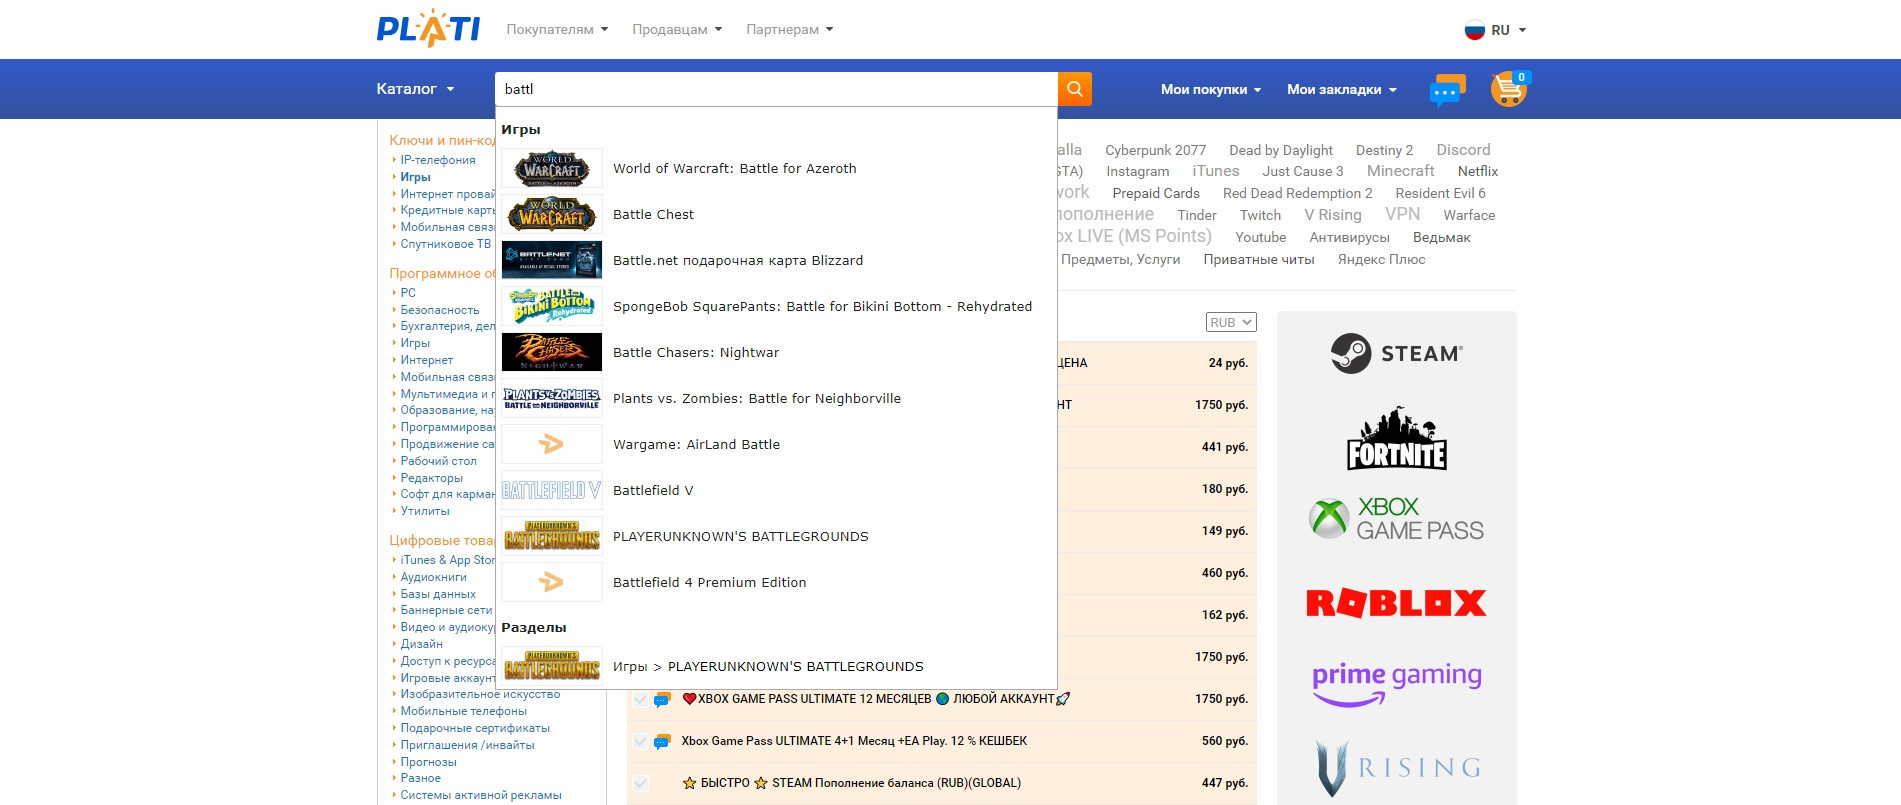Open the Red Dead Redemption 2 tag
Screen dimensions: 1901x805
coord(1298,193)
